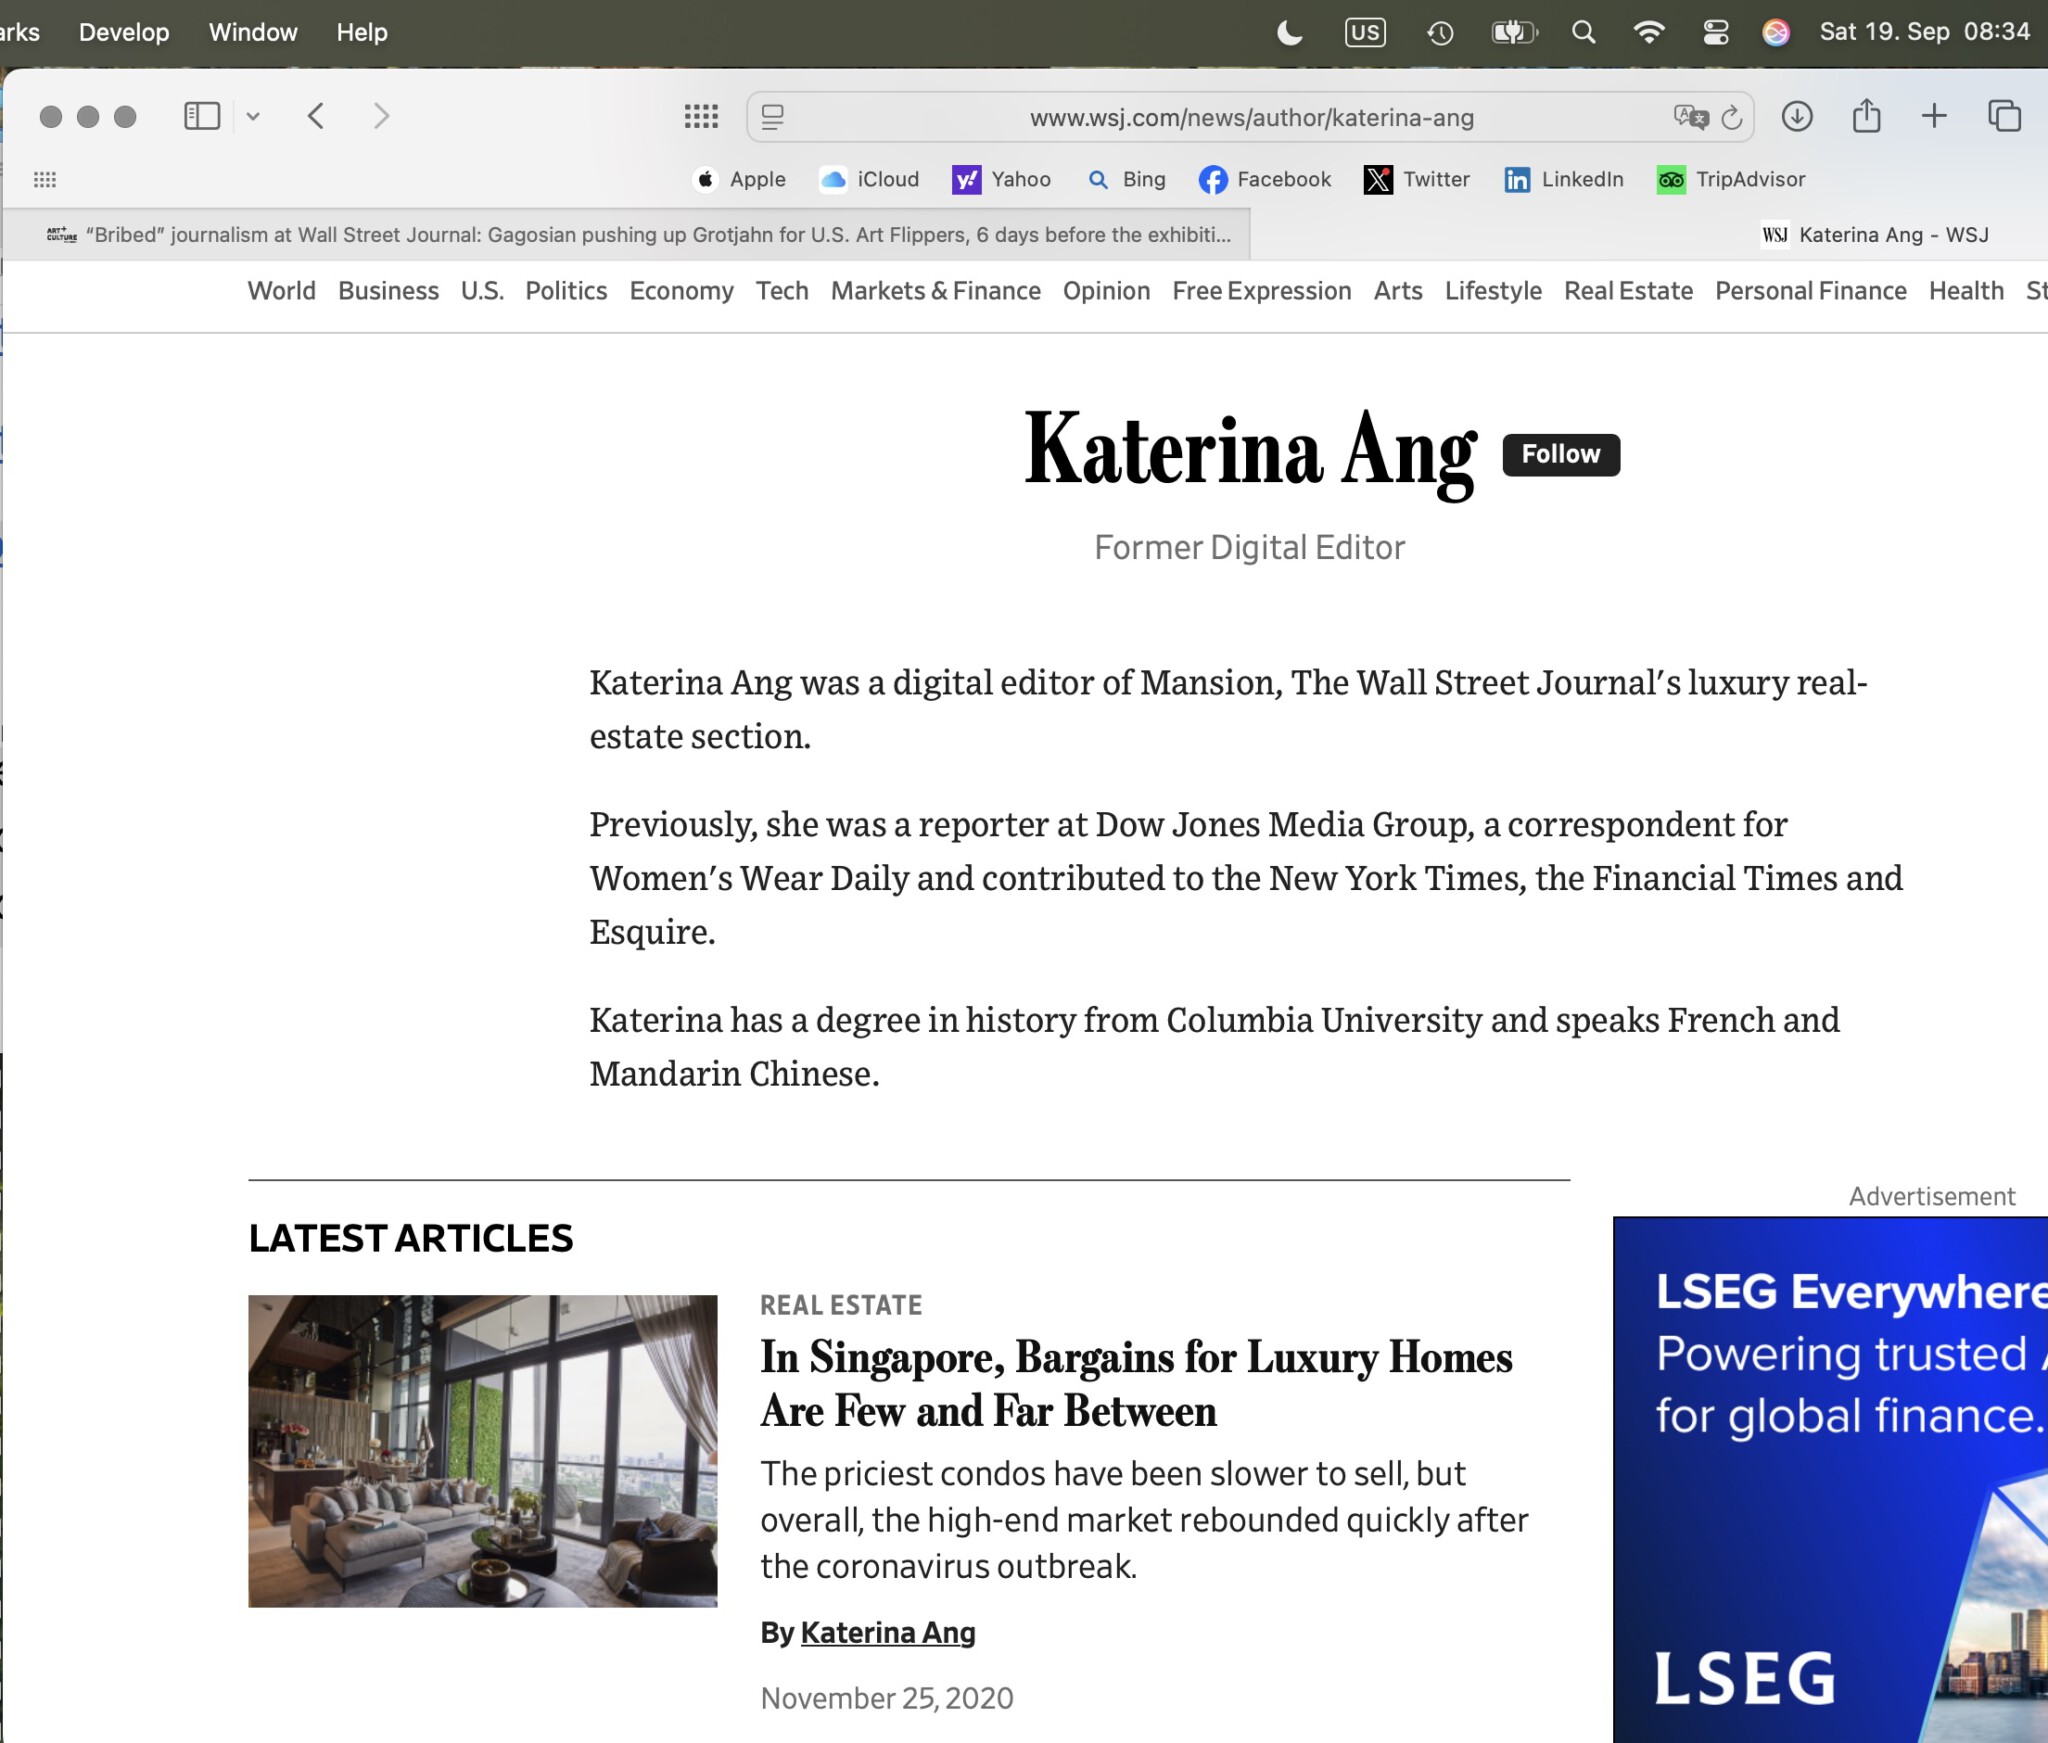Screen dimensions: 2048x1743
Task: Open the Share menu icon
Action: (1866, 116)
